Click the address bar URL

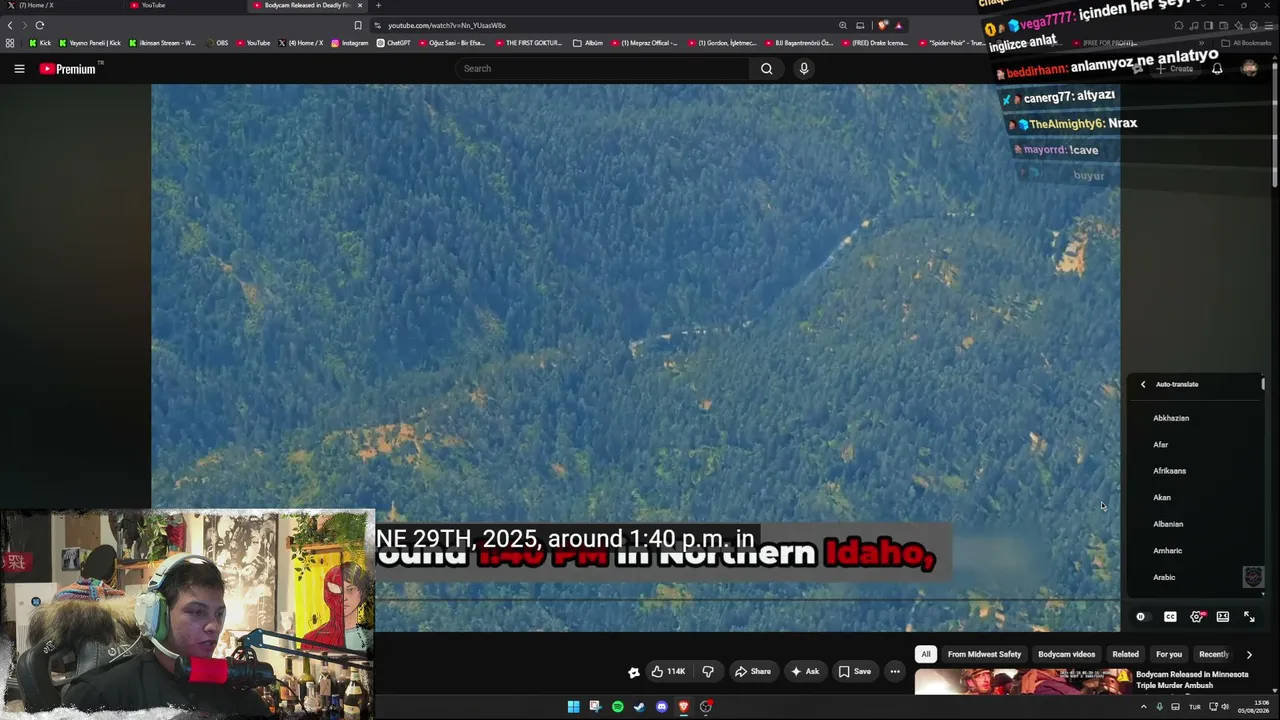pyautogui.click(x=447, y=25)
